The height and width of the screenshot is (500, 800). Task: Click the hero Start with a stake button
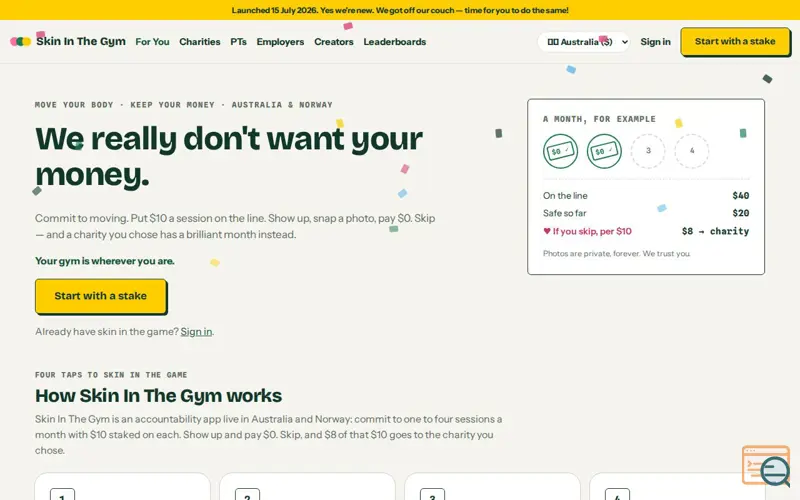point(101,296)
